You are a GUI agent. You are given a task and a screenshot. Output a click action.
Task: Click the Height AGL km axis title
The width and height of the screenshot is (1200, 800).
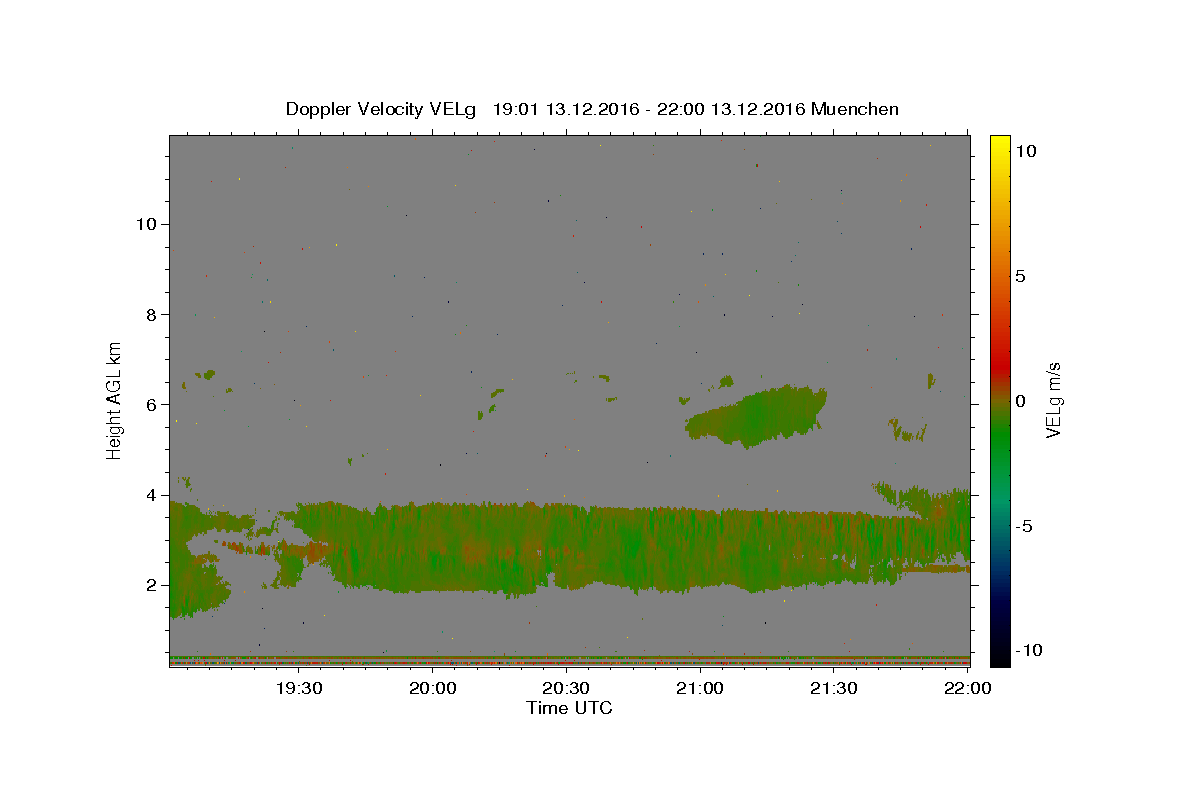[x=114, y=400]
